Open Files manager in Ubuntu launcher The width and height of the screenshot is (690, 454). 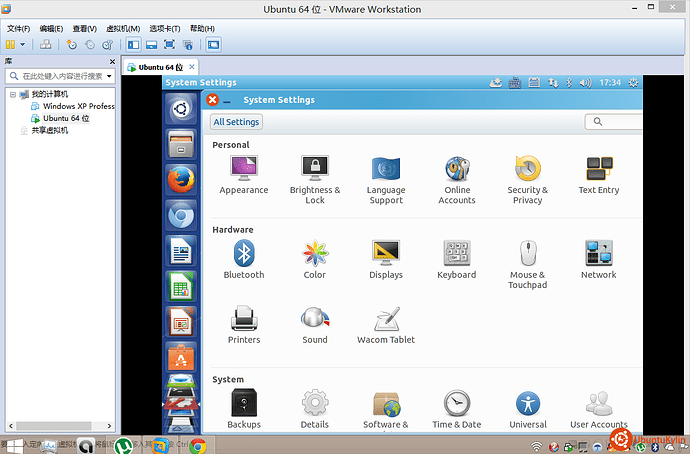click(x=181, y=144)
